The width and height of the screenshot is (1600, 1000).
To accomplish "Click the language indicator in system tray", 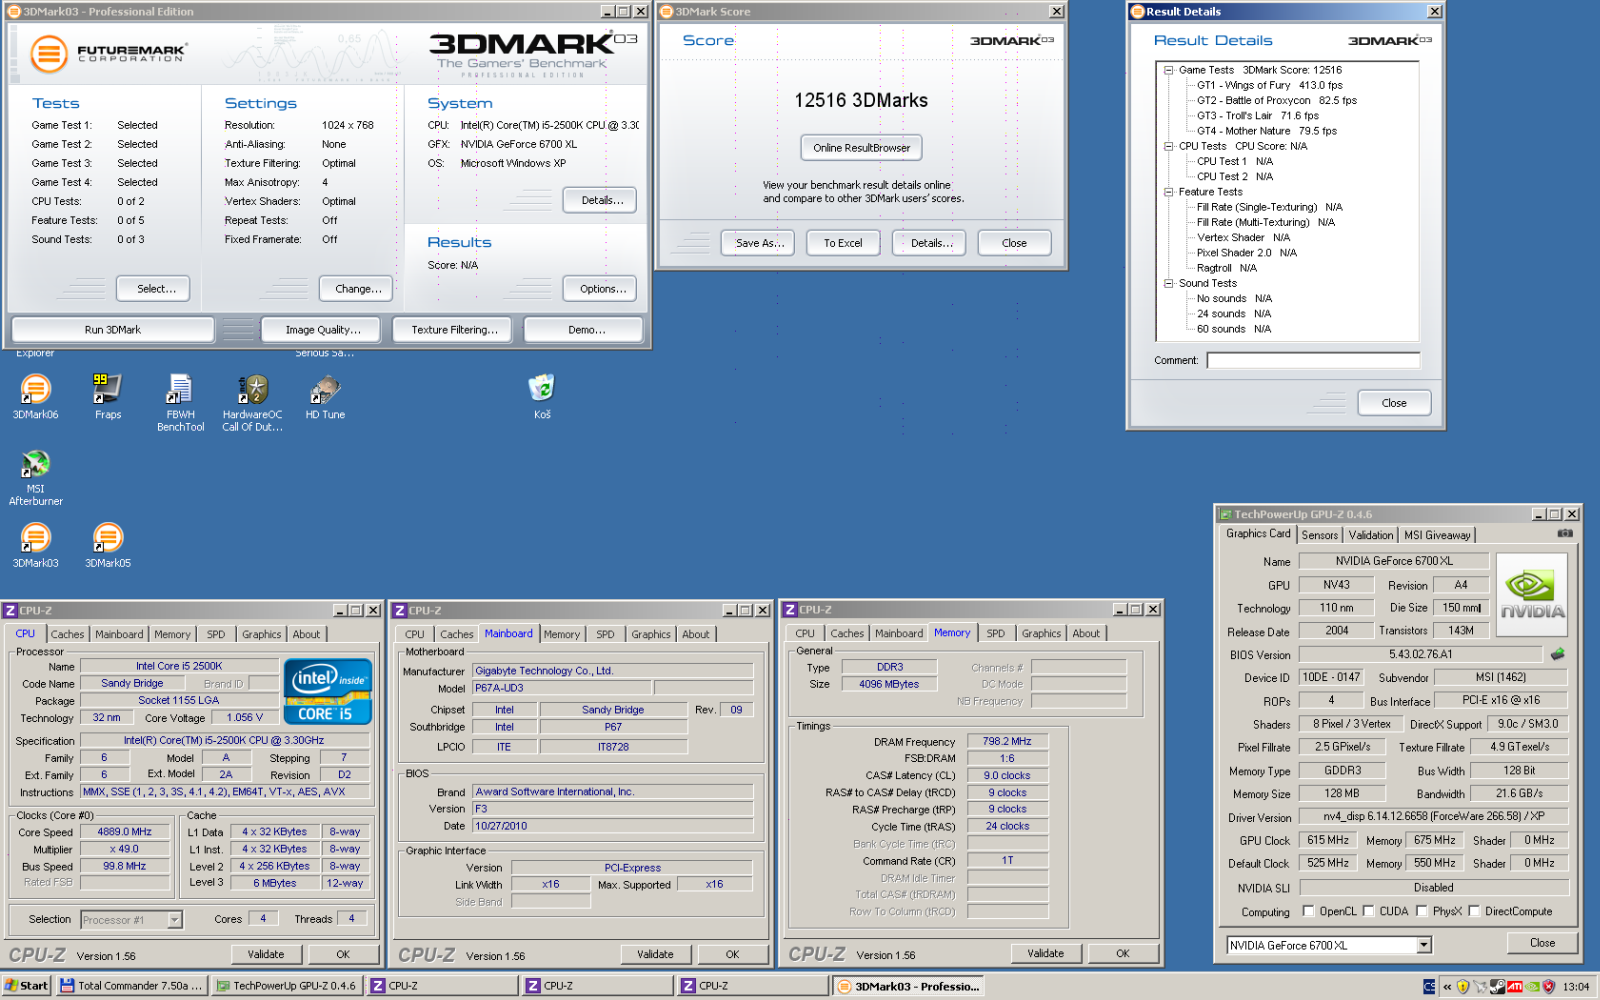I will (1429, 986).
